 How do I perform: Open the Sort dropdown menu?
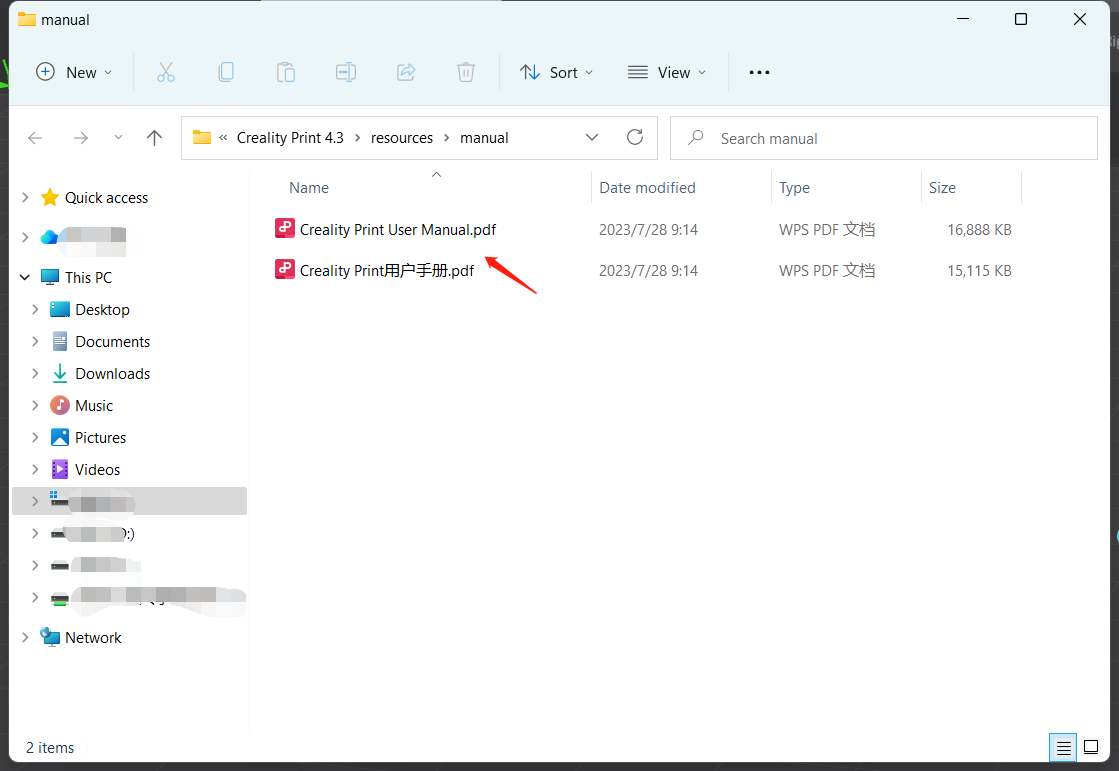tap(557, 72)
